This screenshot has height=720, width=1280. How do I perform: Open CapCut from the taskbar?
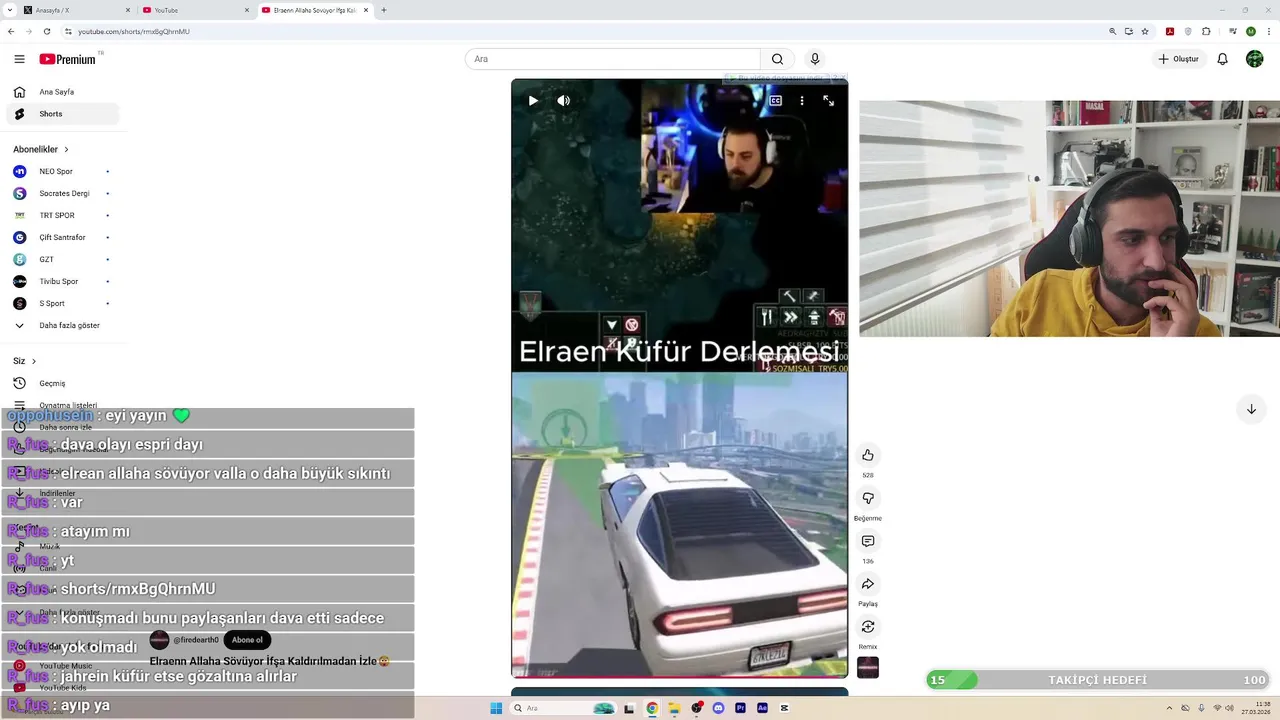[784, 708]
